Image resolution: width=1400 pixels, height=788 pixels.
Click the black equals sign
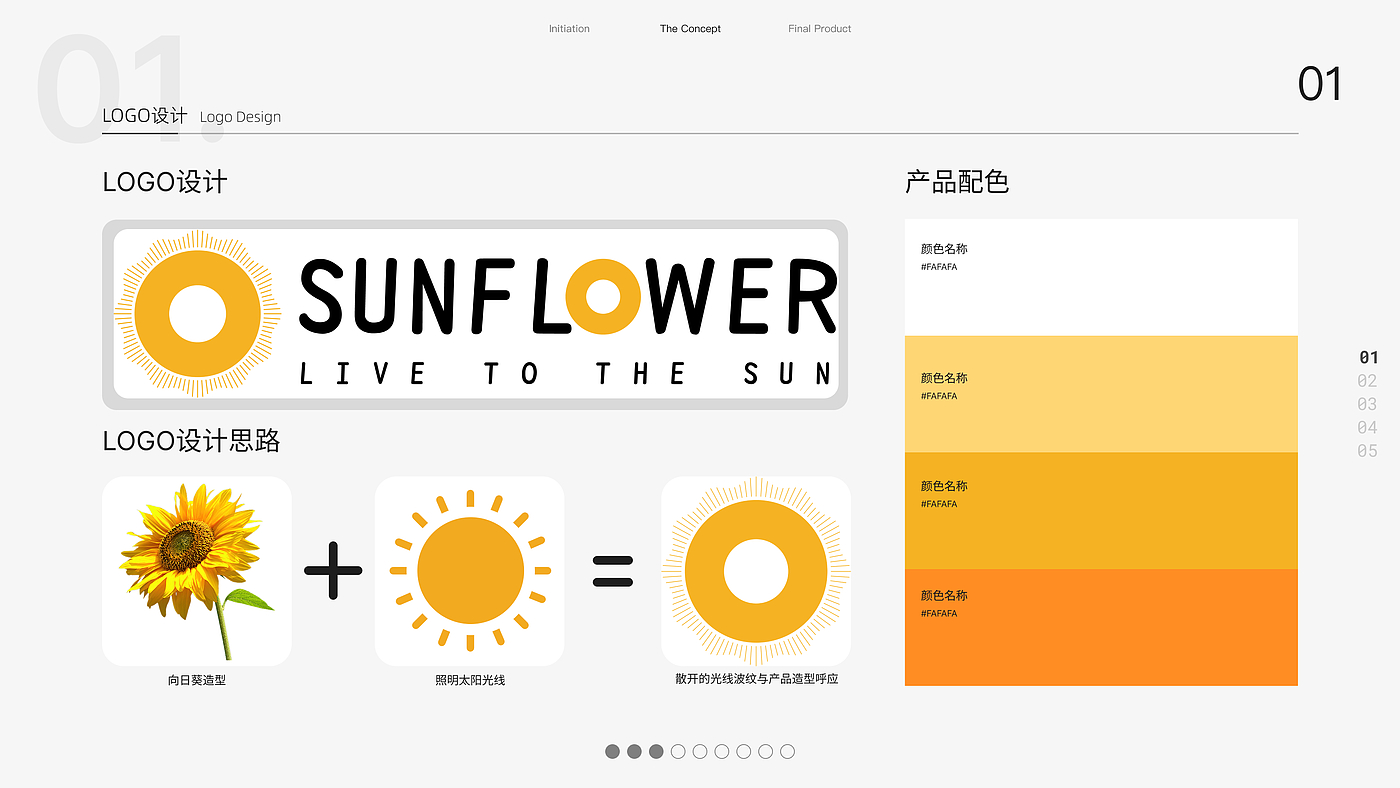[x=613, y=569]
